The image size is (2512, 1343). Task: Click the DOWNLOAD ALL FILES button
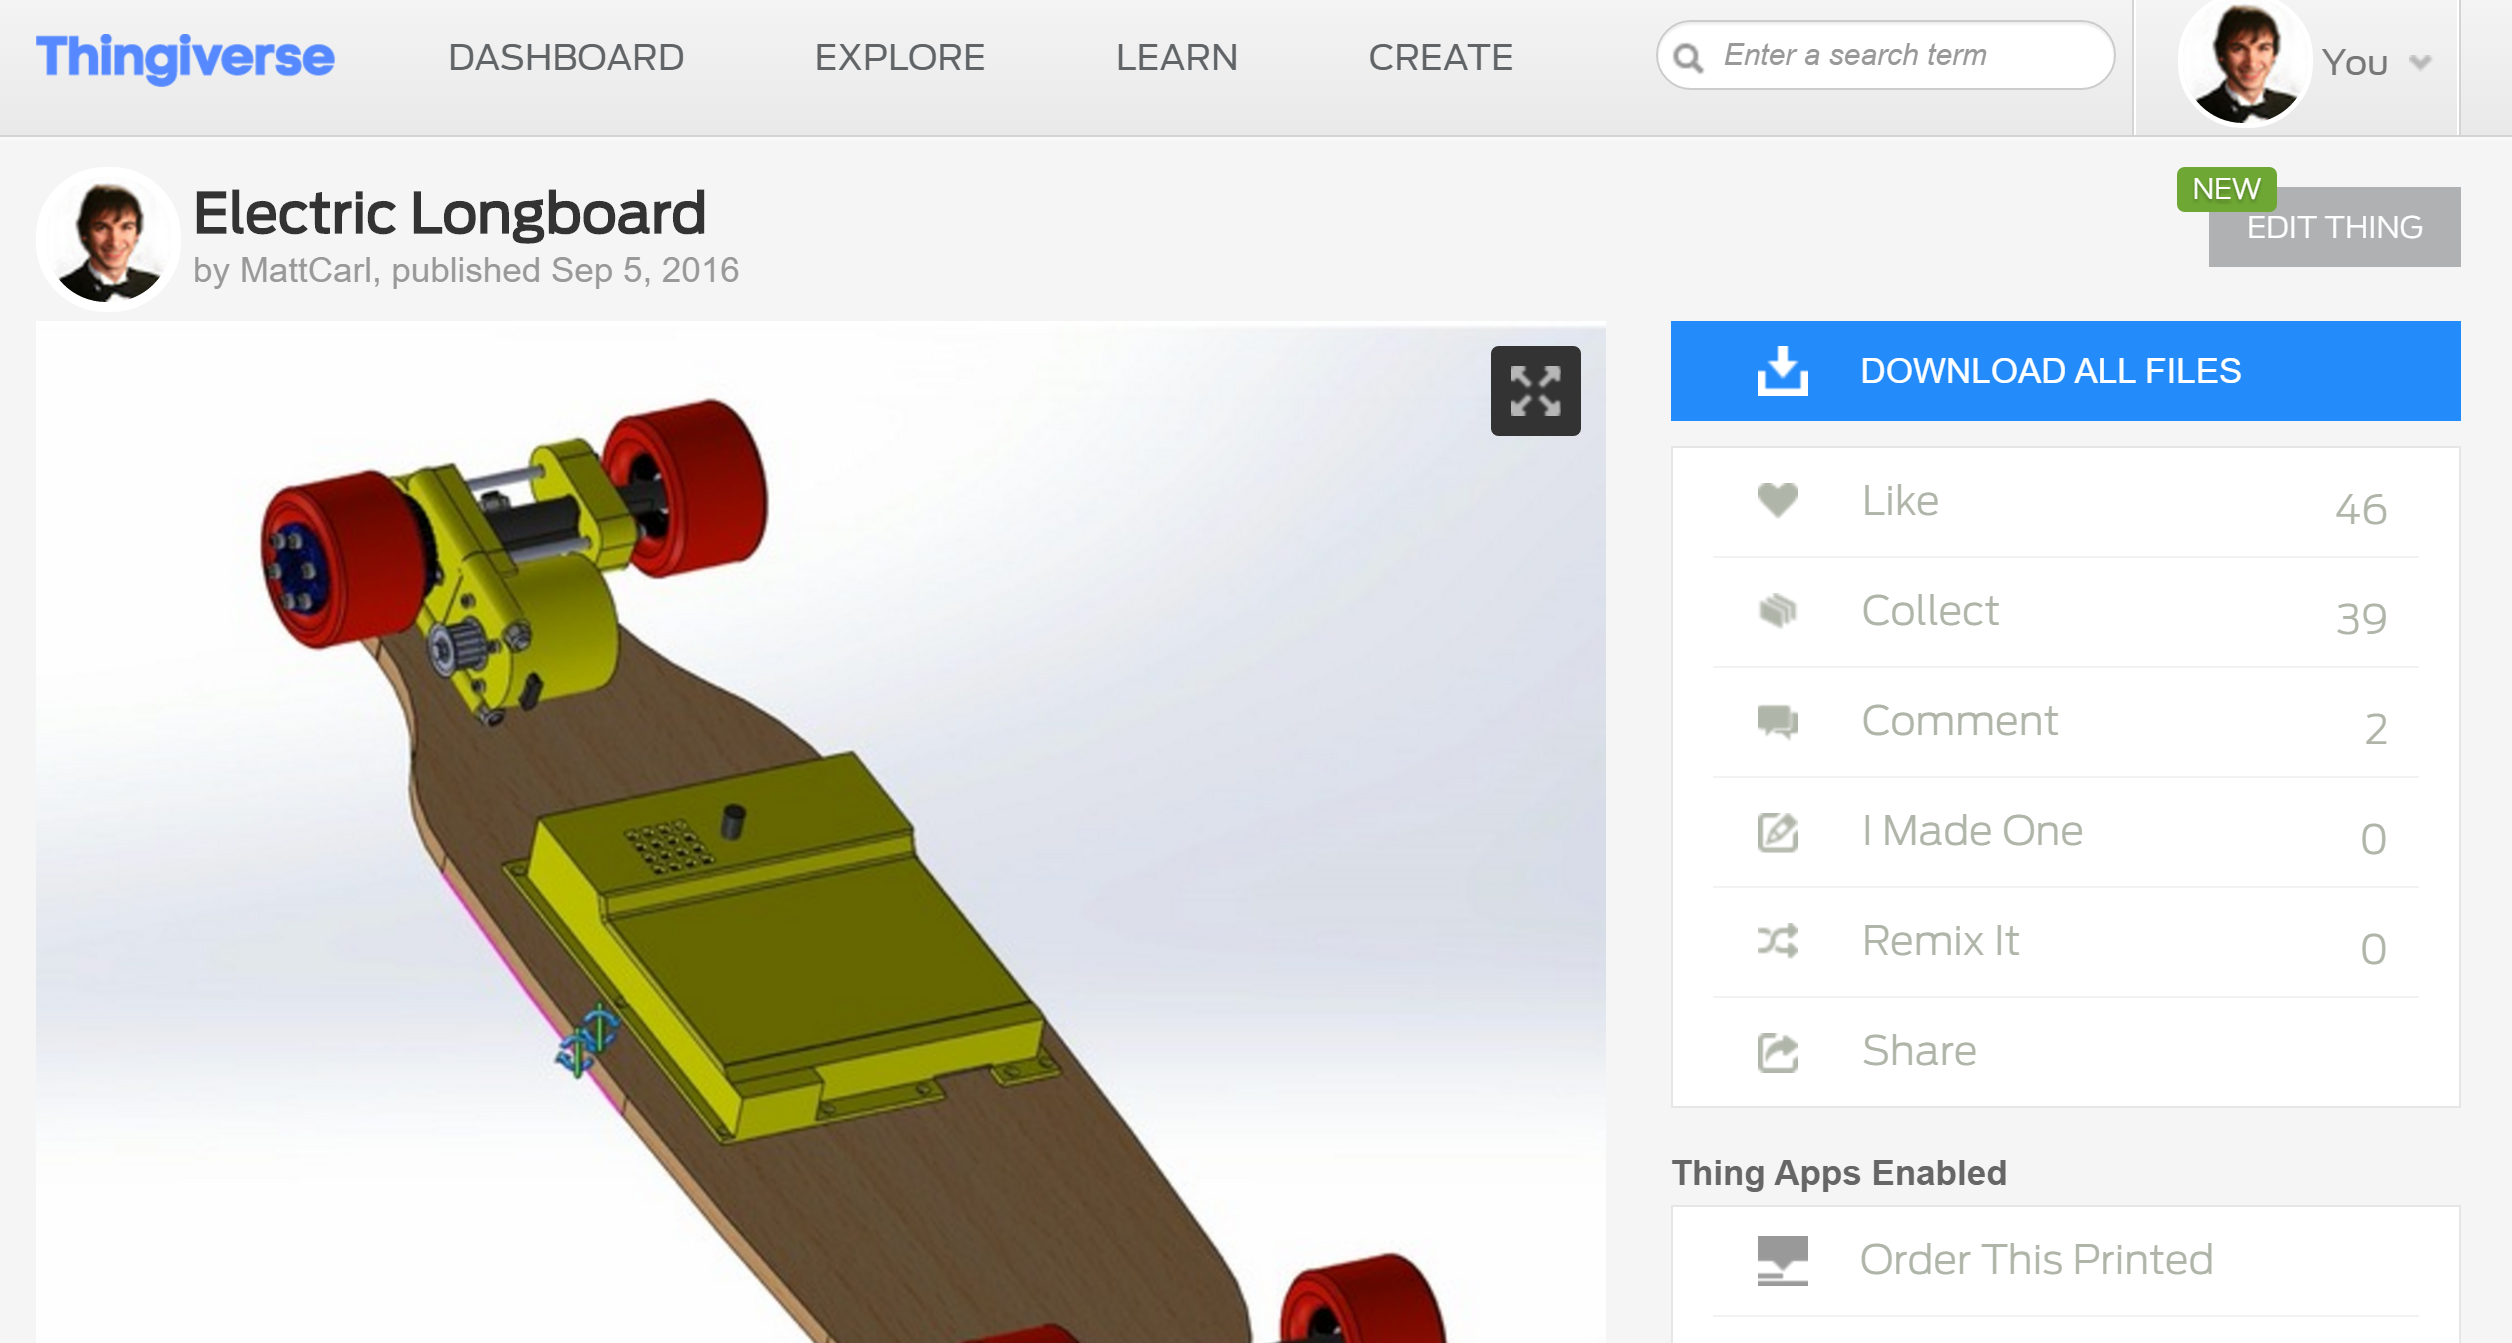click(2065, 371)
